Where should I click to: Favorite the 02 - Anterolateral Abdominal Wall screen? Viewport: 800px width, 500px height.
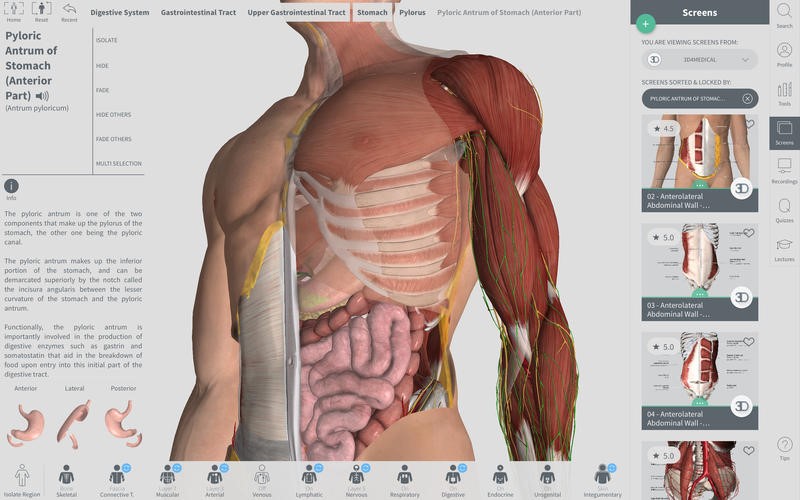749,123
